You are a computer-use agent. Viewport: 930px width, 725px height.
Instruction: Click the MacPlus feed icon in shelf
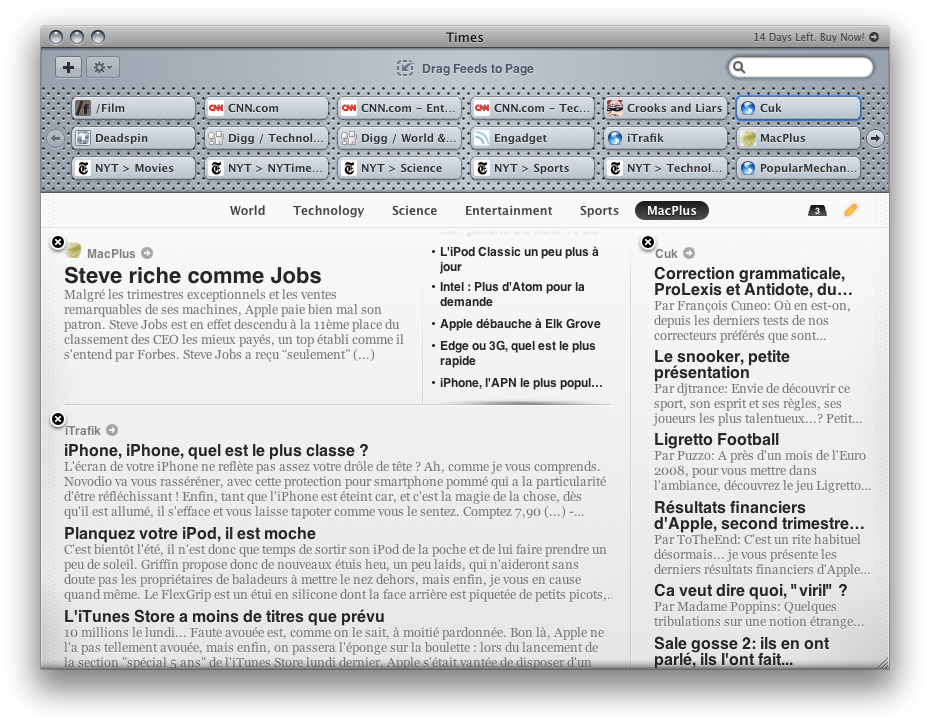click(x=748, y=138)
